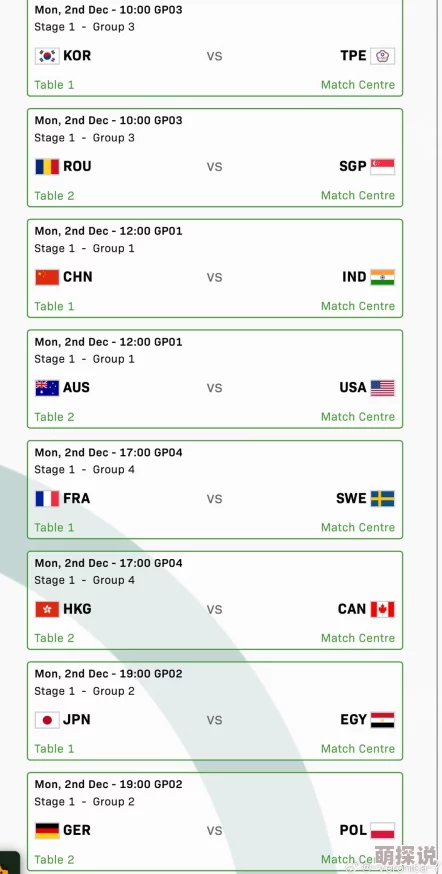Screen dimensions: 442x874
Task: Click the Germany flag icon
Action: point(47,831)
